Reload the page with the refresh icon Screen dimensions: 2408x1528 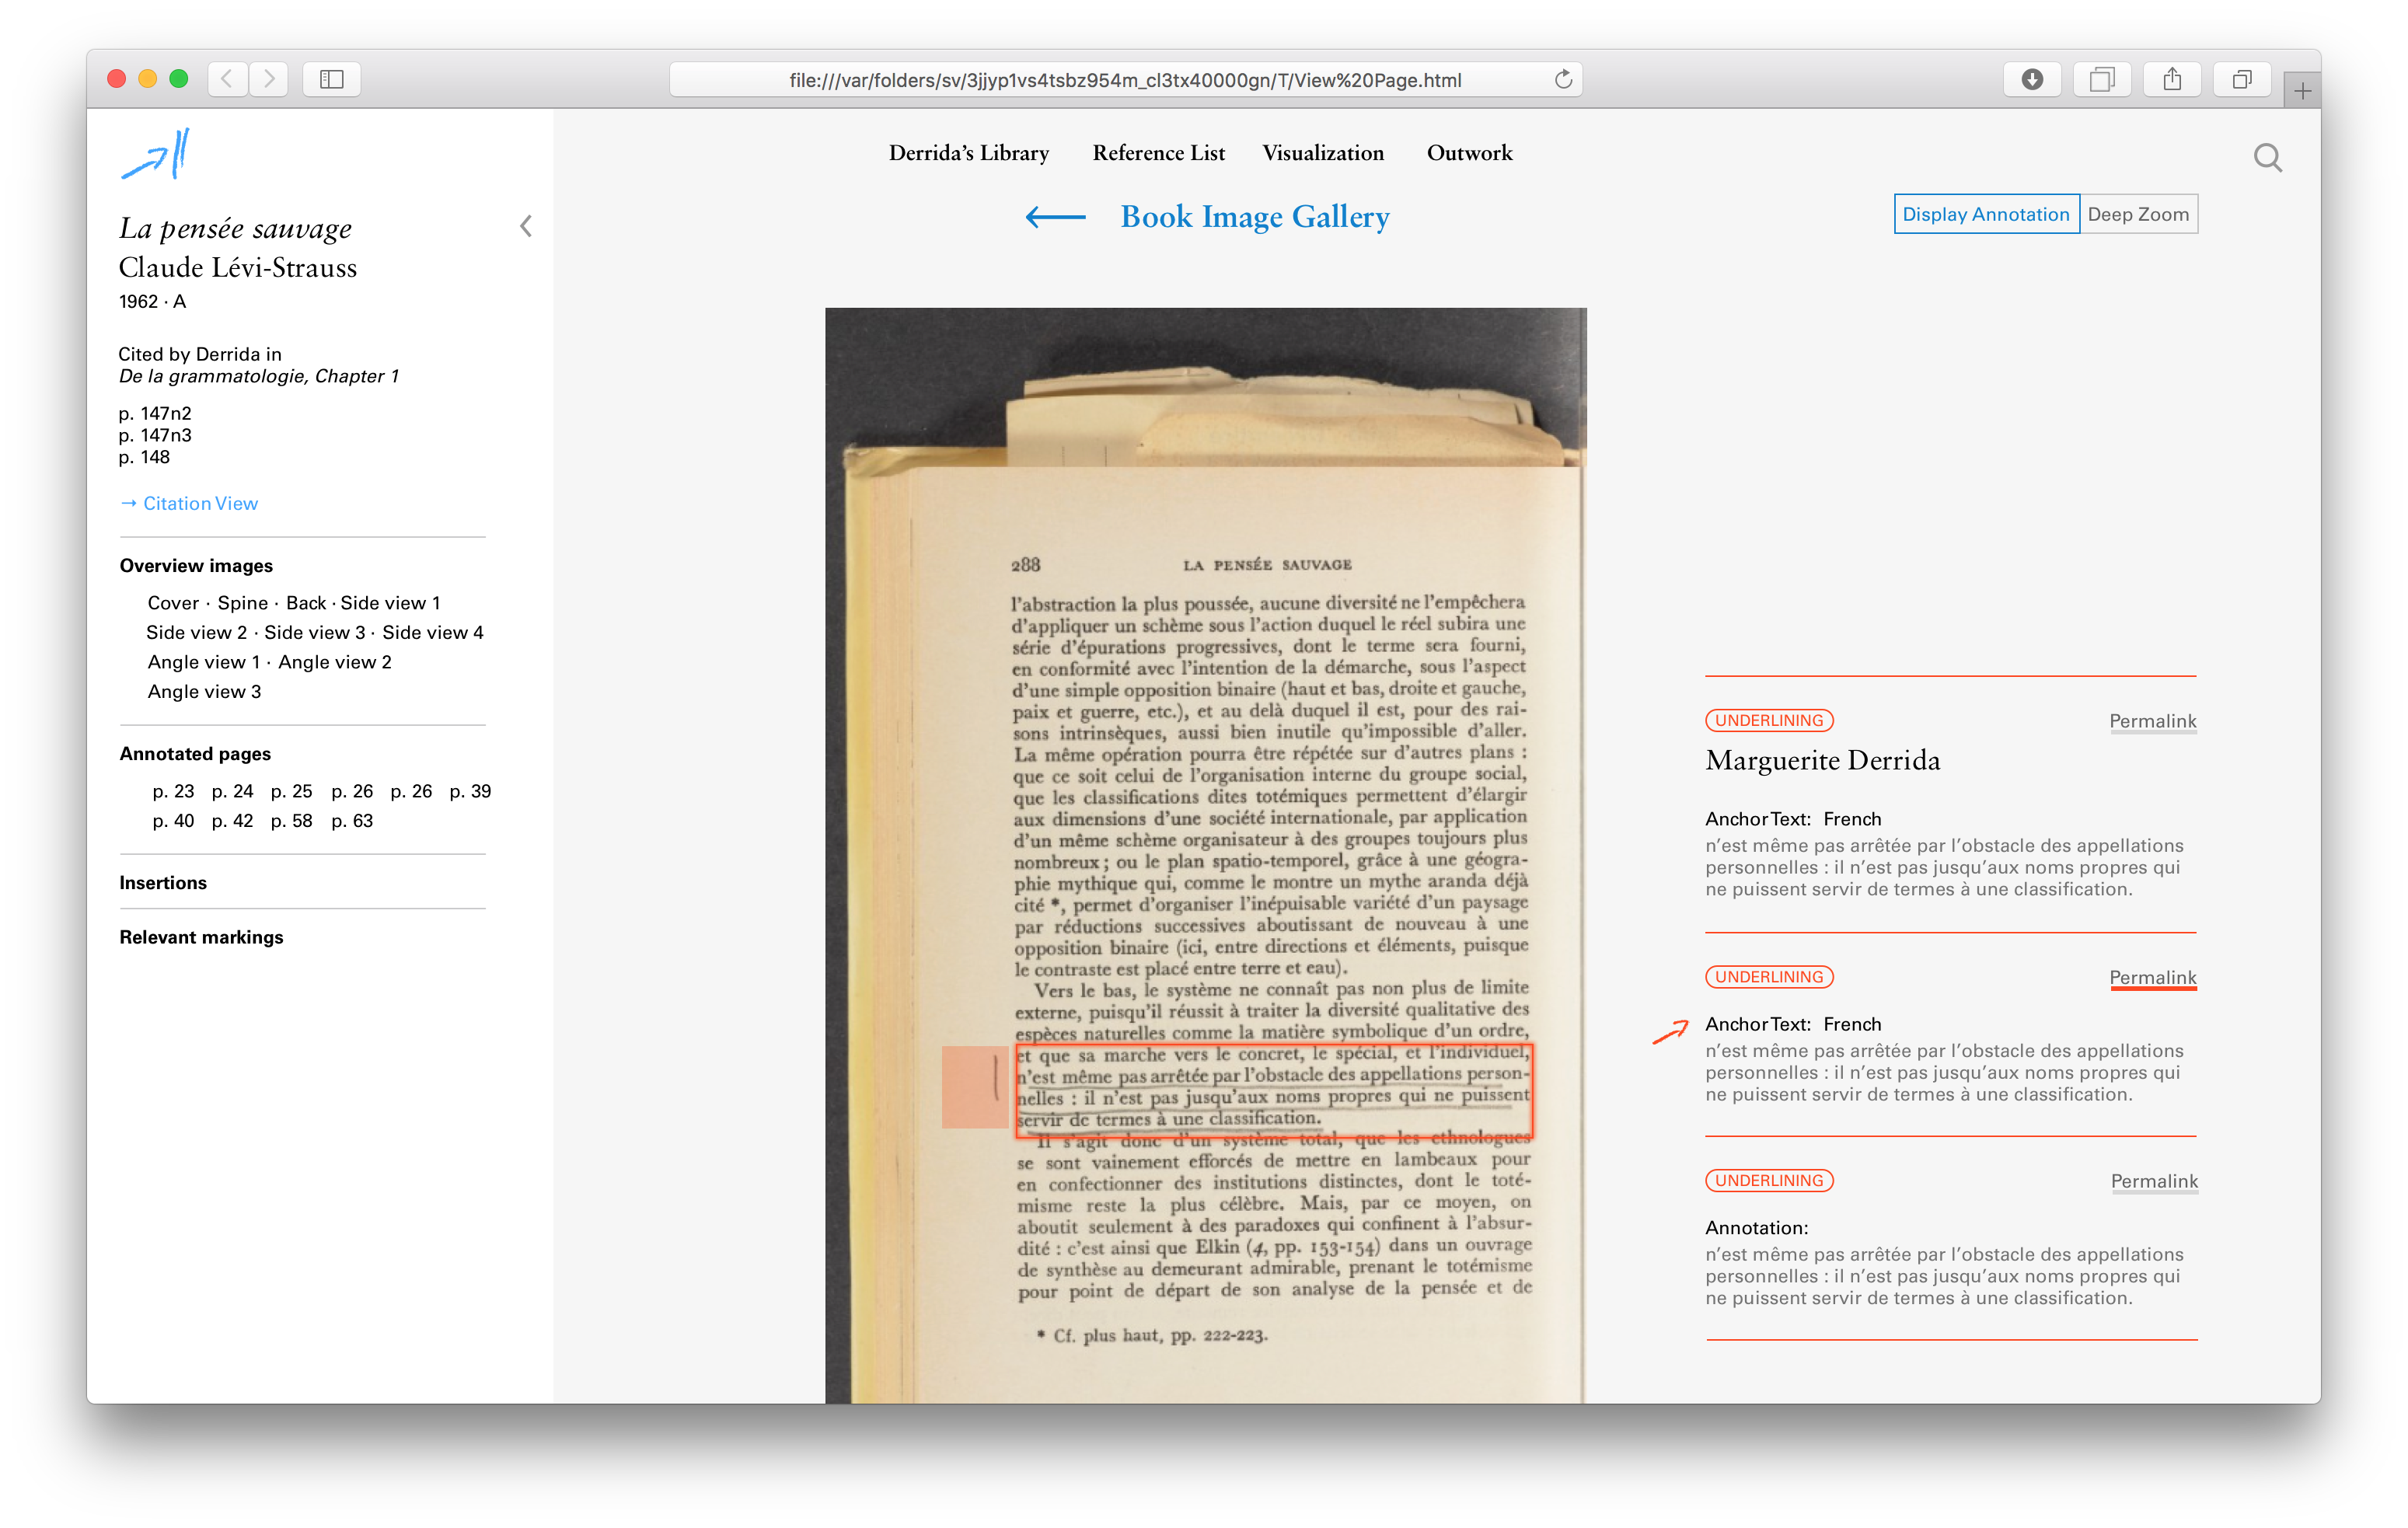pos(1563,80)
